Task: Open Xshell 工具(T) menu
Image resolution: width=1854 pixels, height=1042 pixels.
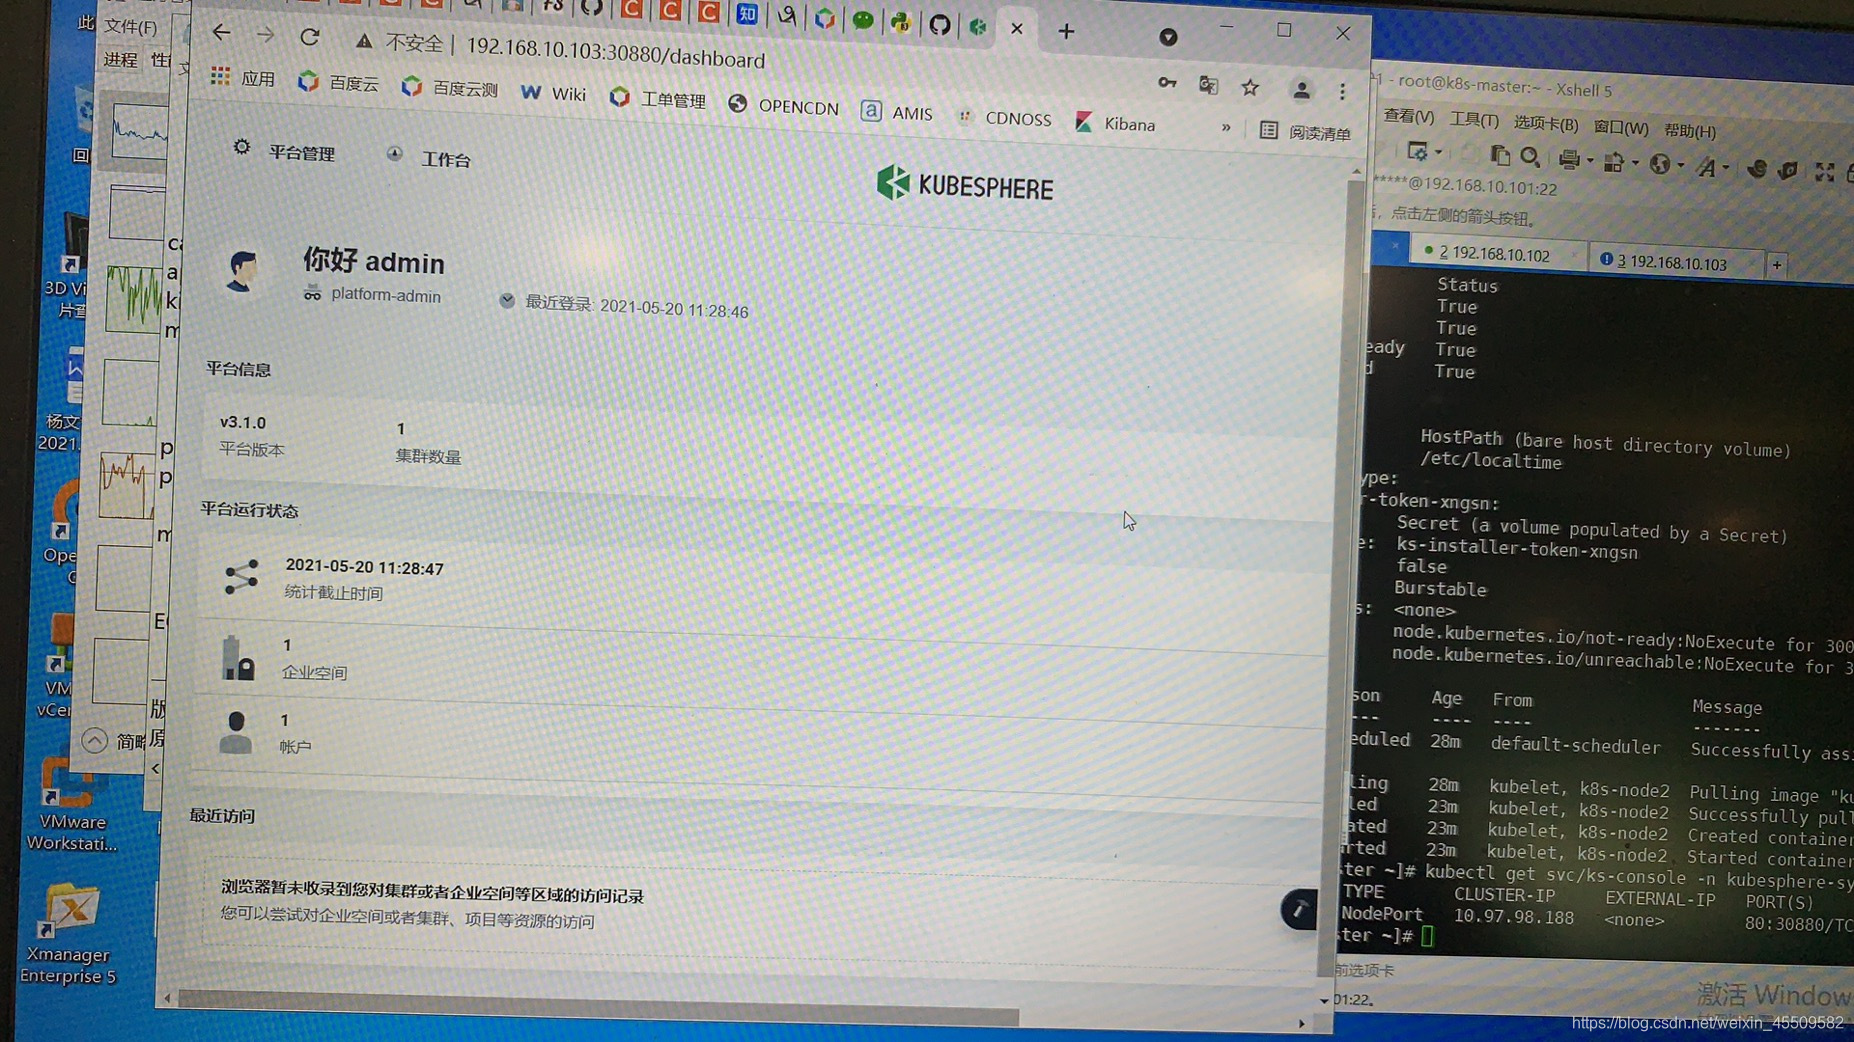Action: click(x=1473, y=120)
